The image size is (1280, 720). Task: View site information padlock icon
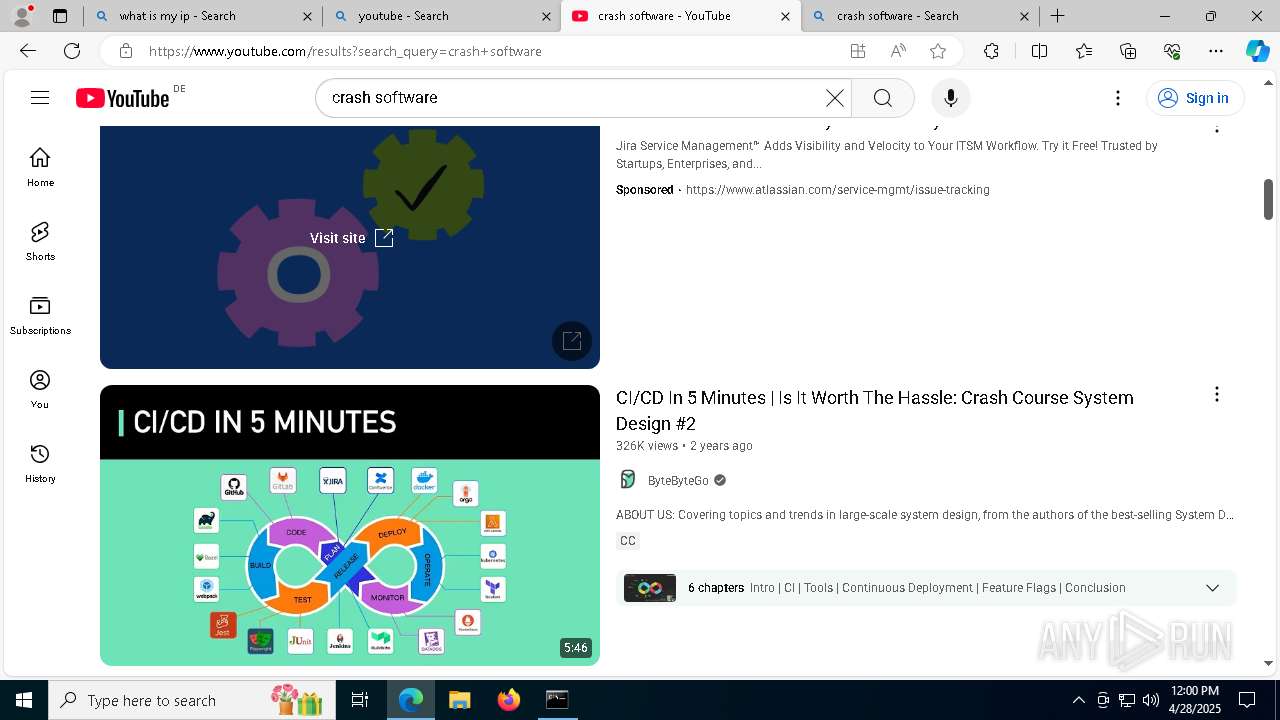click(125, 51)
